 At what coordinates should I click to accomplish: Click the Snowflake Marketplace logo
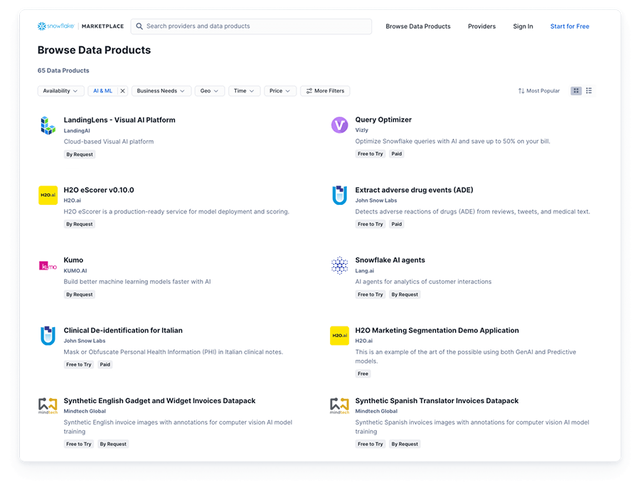(x=80, y=26)
